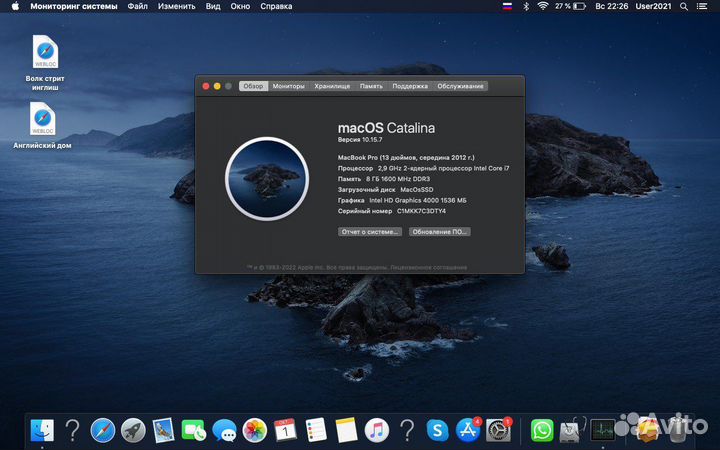Open Spotlight search magnifier
The width and height of the screenshot is (720, 450).
point(684,6)
